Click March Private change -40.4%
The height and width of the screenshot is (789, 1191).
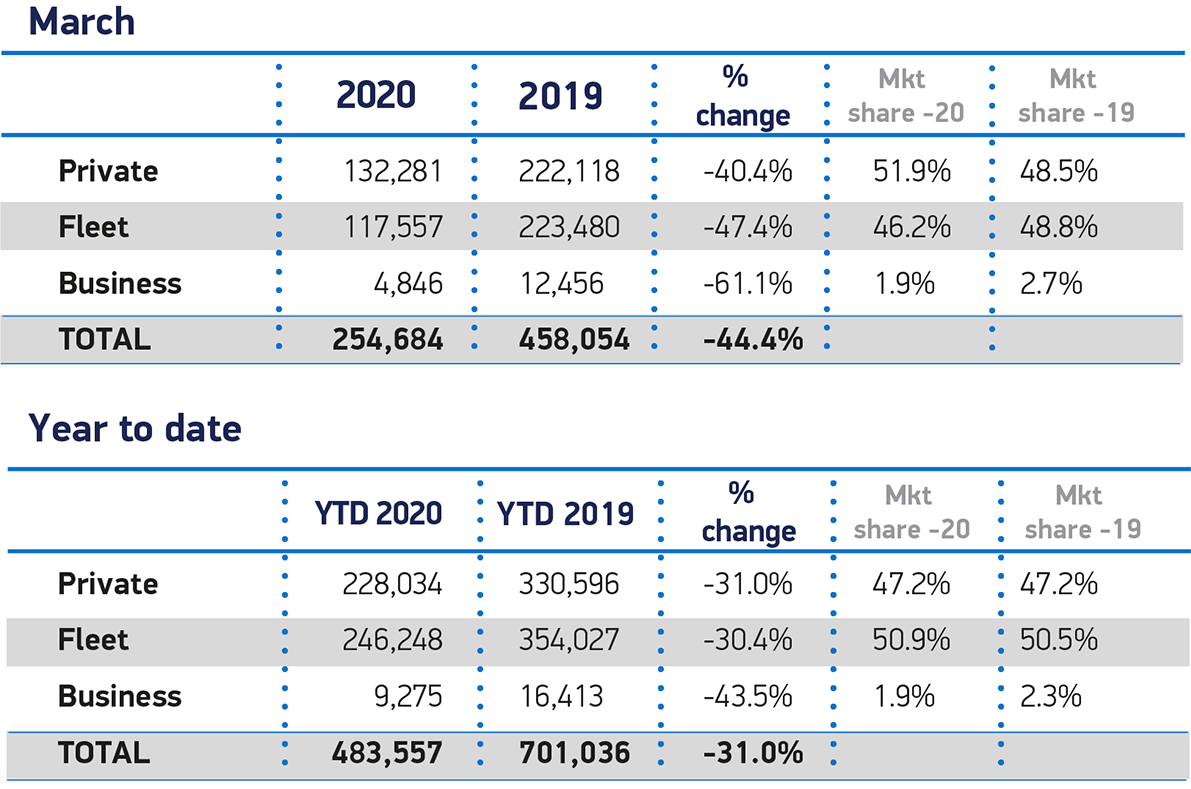pyautogui.click(x=747, y=172)
